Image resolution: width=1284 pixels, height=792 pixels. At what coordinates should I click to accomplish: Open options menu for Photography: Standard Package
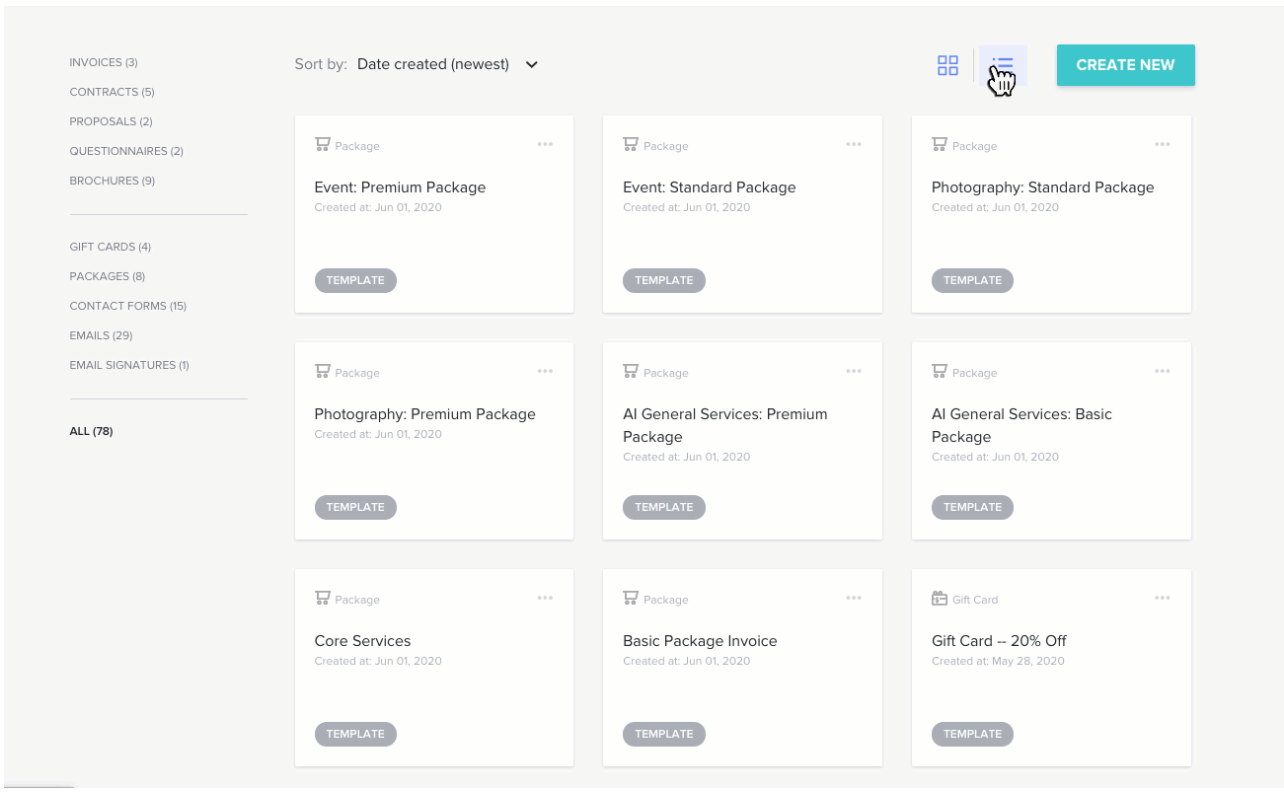click(x=1162, y=144)
